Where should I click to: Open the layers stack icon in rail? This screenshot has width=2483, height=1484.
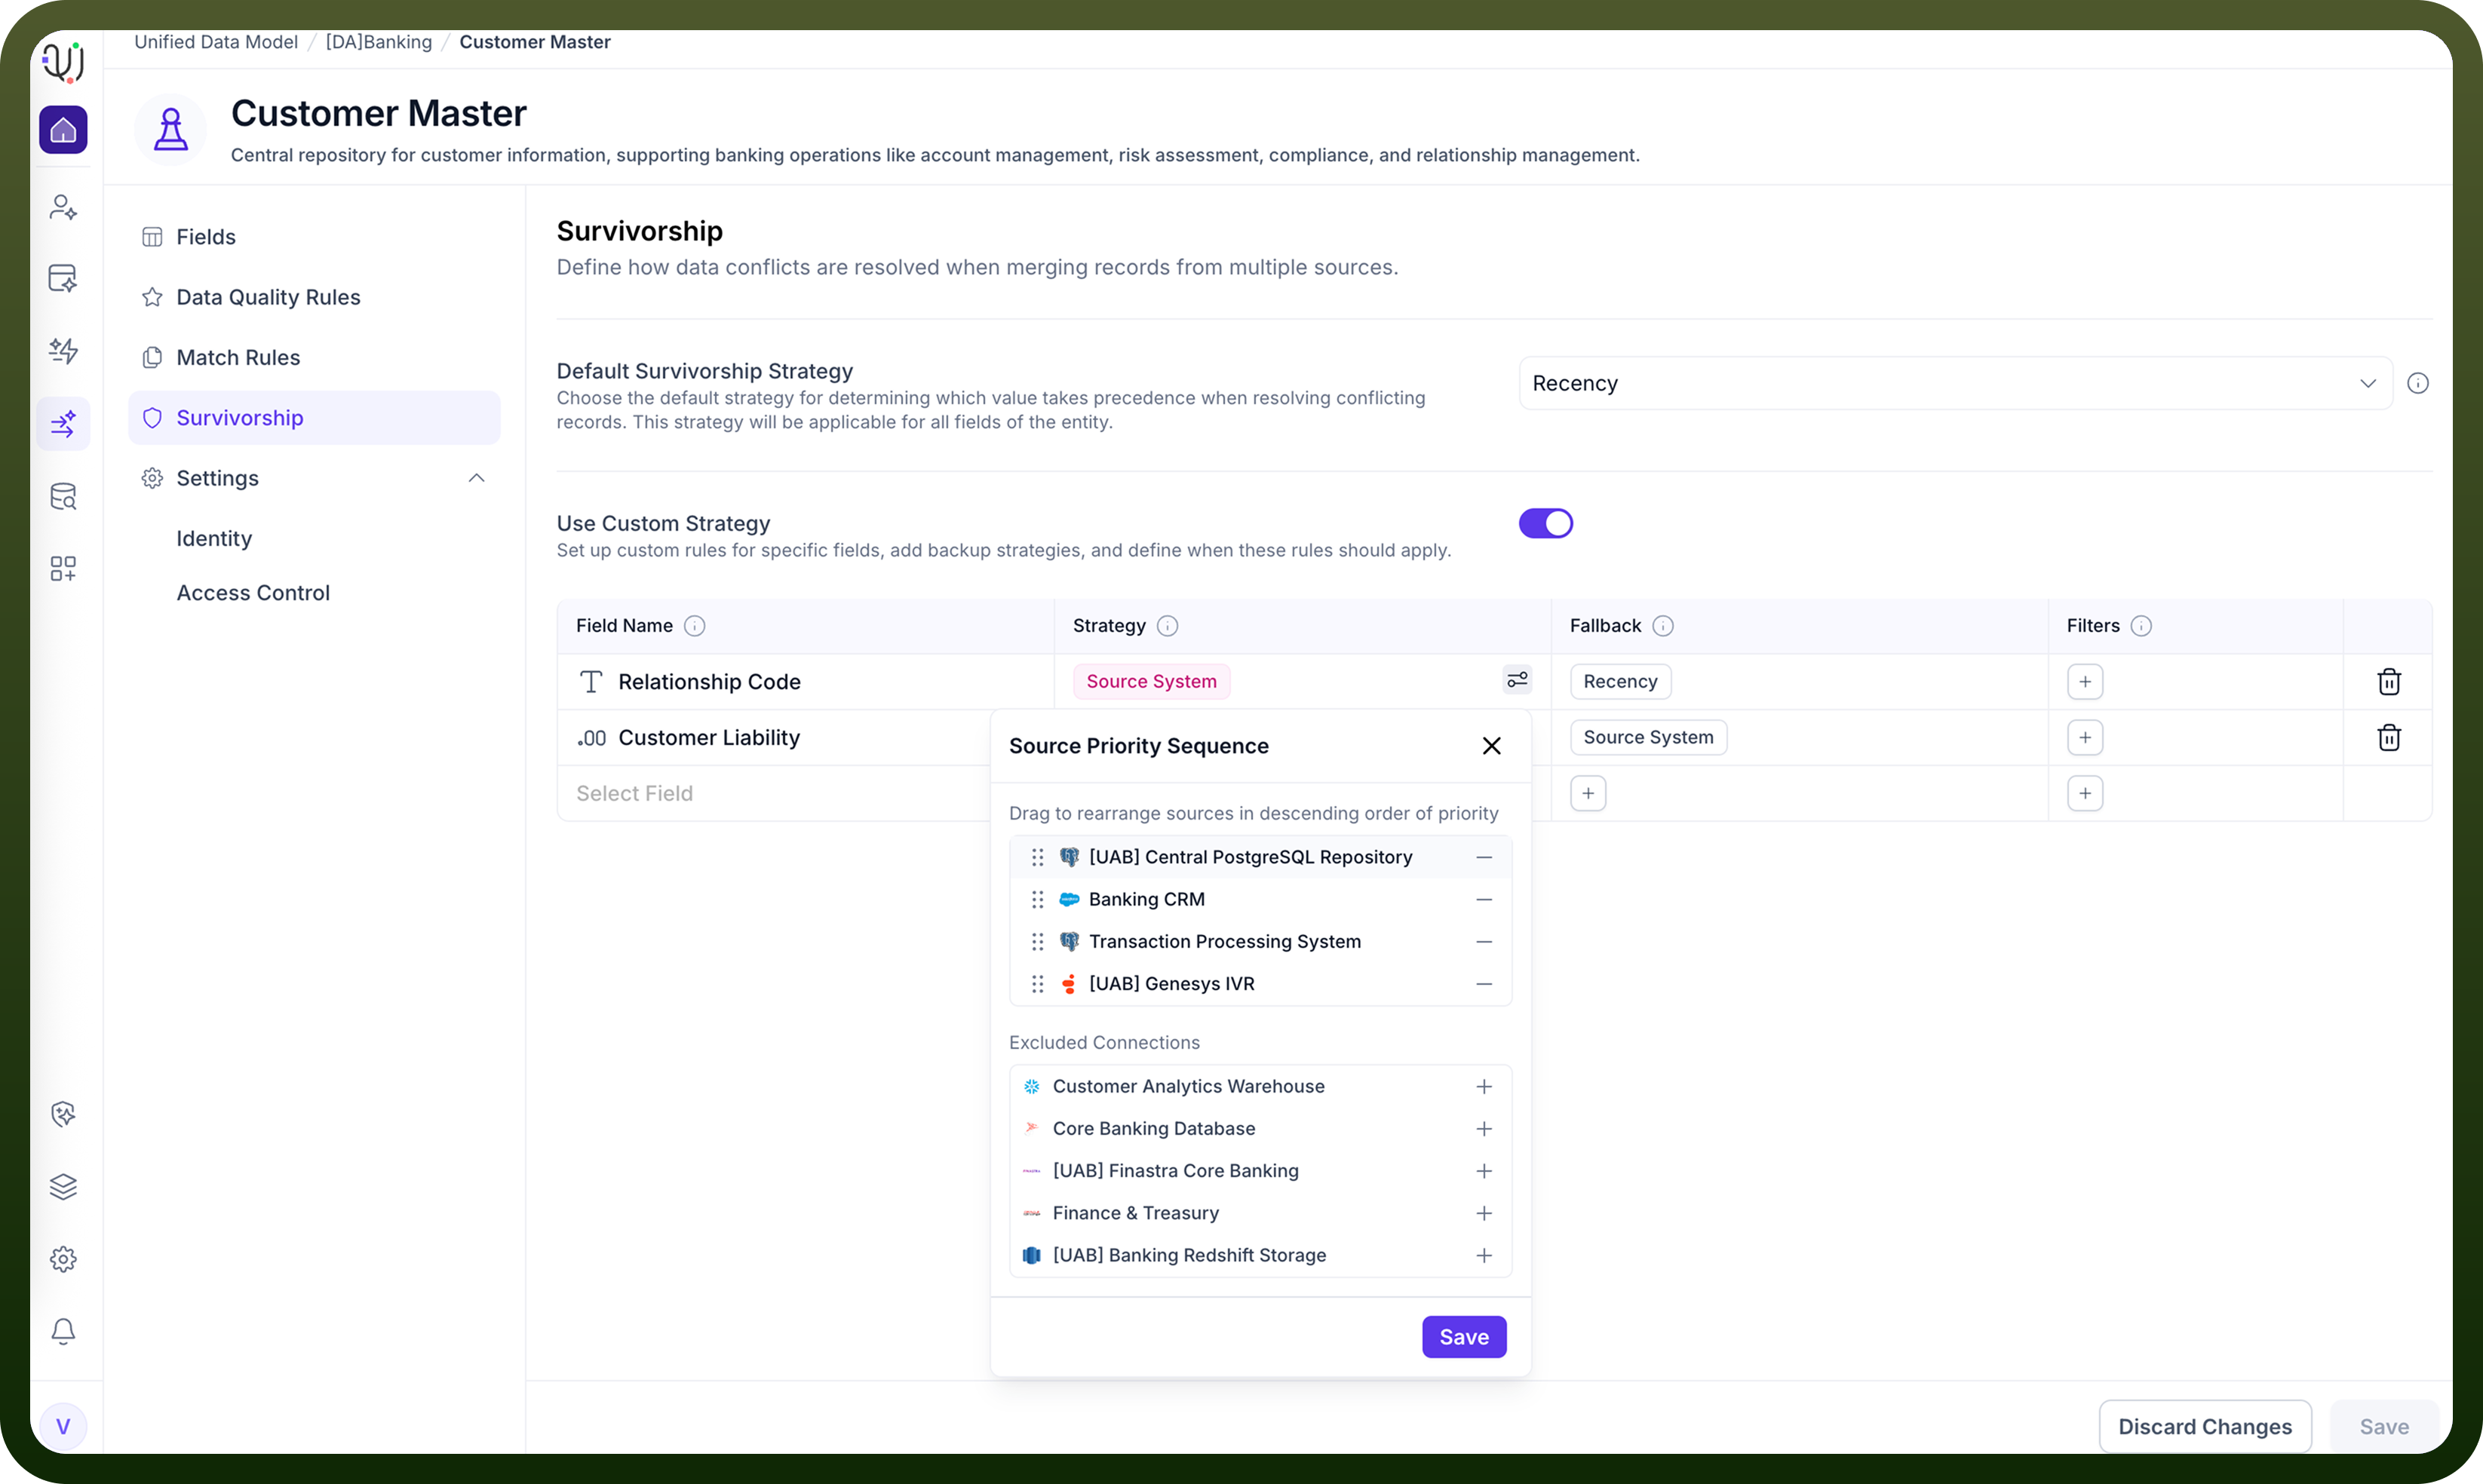click(x=63, y=1186)
